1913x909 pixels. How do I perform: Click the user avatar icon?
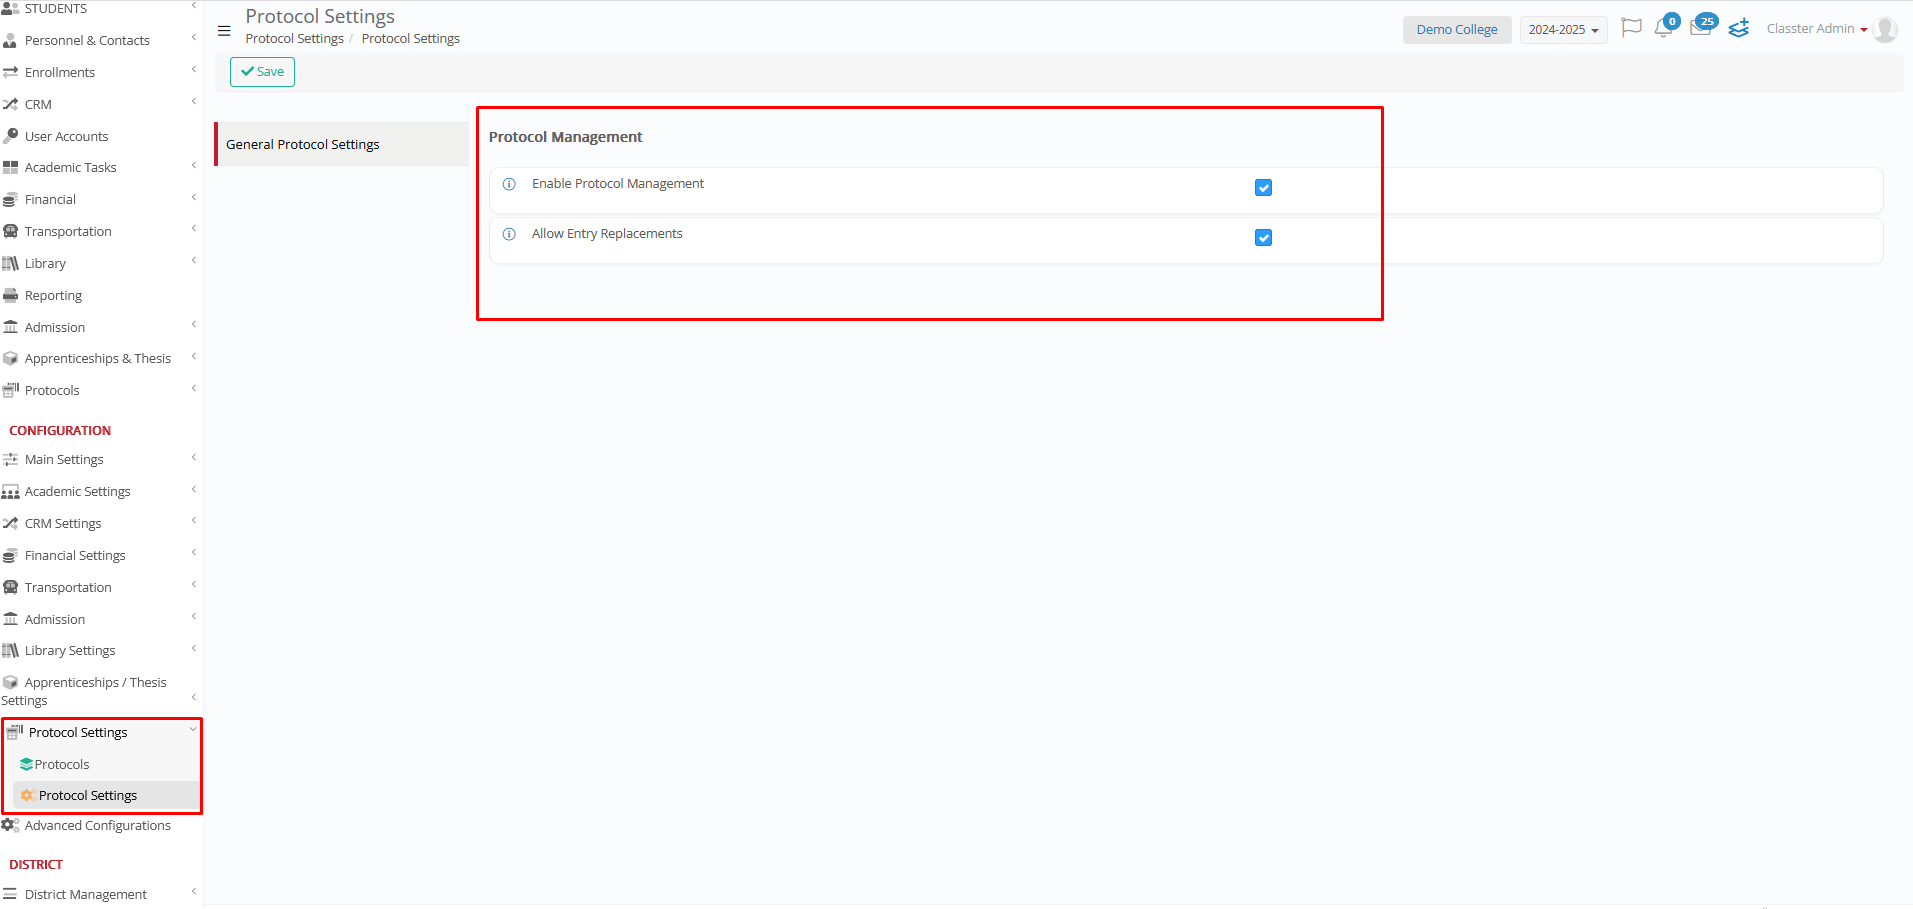pos(1885,30)
